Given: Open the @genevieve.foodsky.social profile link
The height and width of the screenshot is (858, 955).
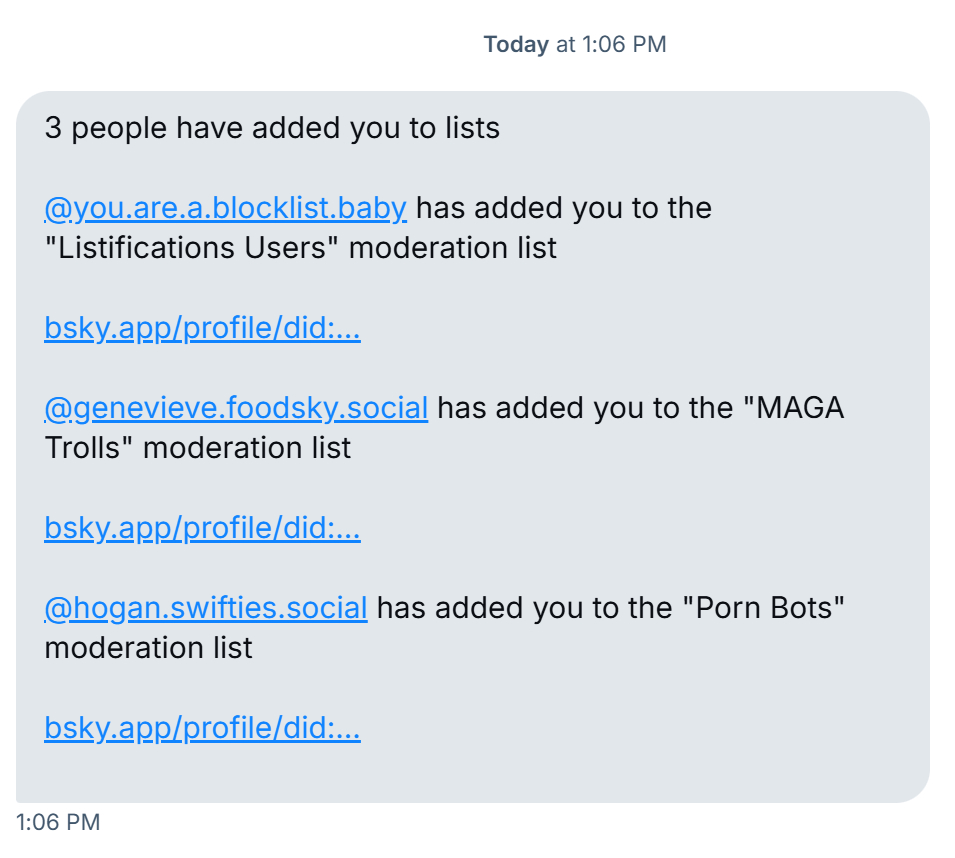Looking at the screenshot, I should coord(236,408).
